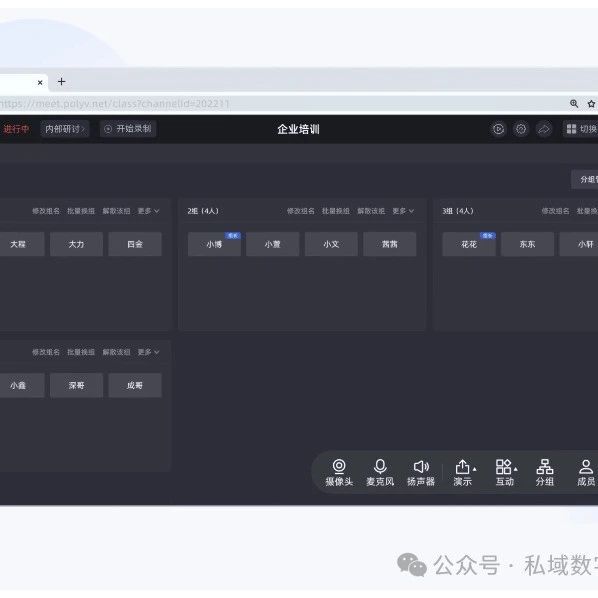
Task: Click 解散该组 in the group containing 深哥
Action: pos(116,352)
